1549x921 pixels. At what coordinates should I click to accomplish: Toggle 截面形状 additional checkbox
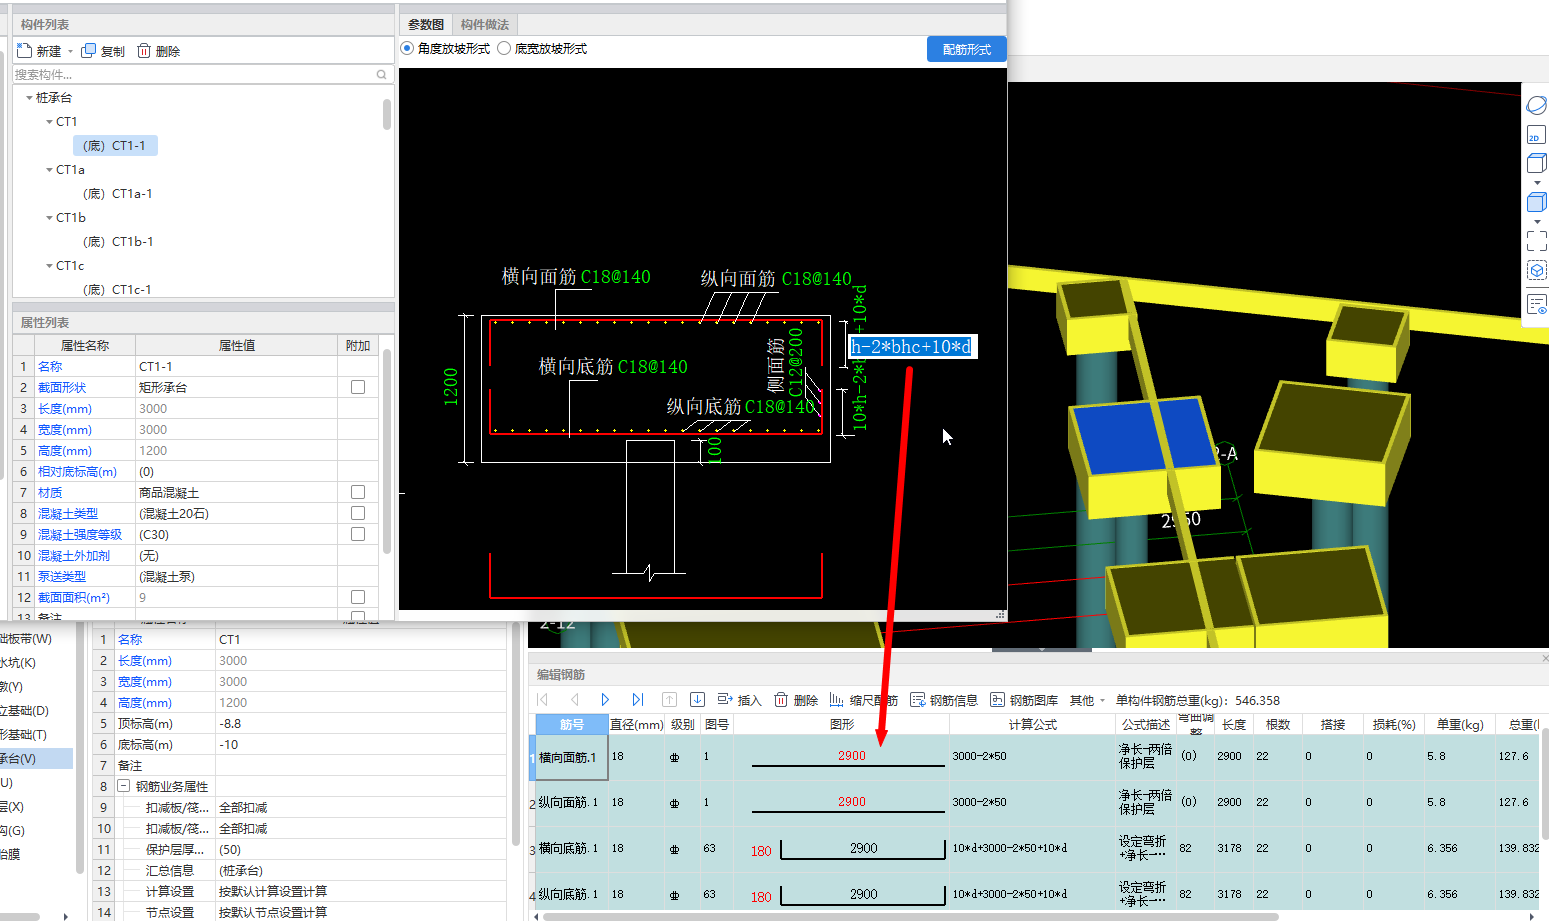click(x=358, y=387)
